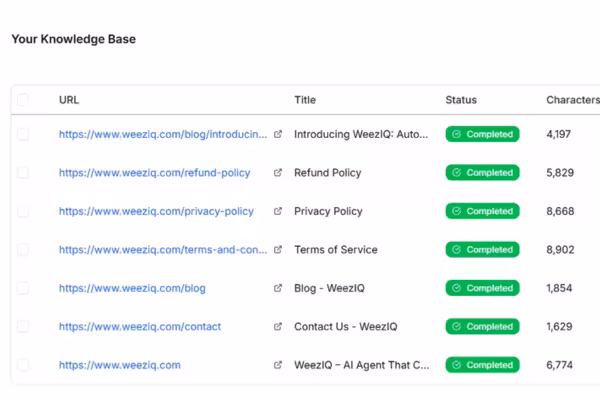Open external link icon for refund-policy URL
The width and height of the screenshot is (600, 400).
(278, 173)
